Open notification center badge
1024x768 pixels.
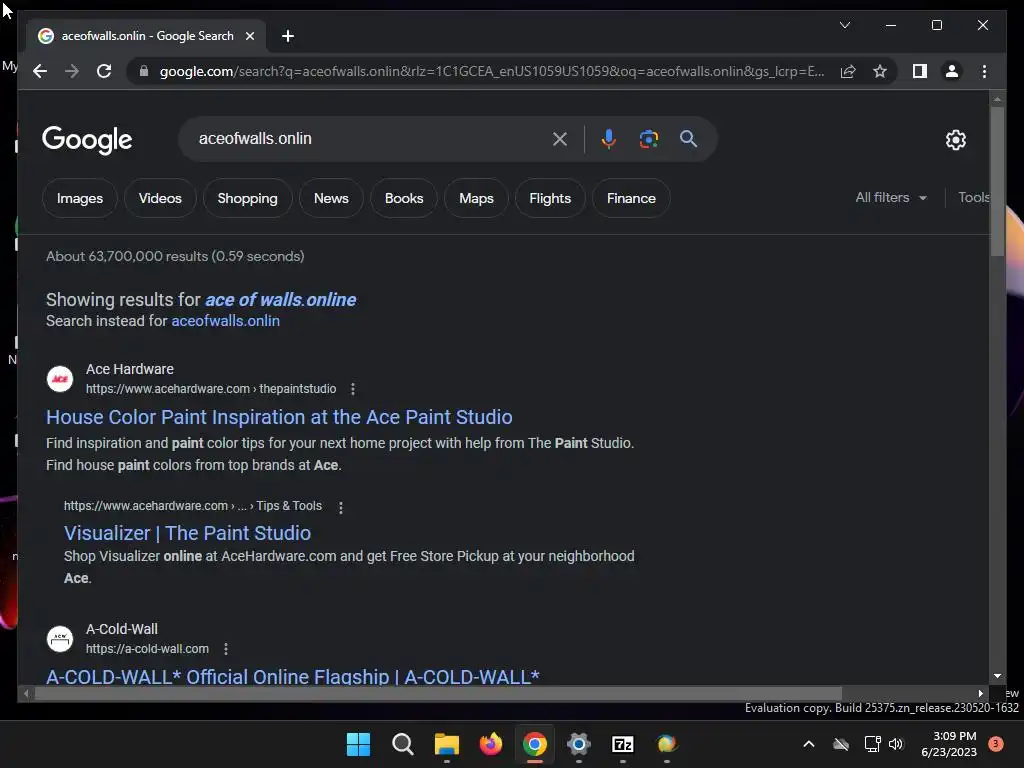point(995,744)
